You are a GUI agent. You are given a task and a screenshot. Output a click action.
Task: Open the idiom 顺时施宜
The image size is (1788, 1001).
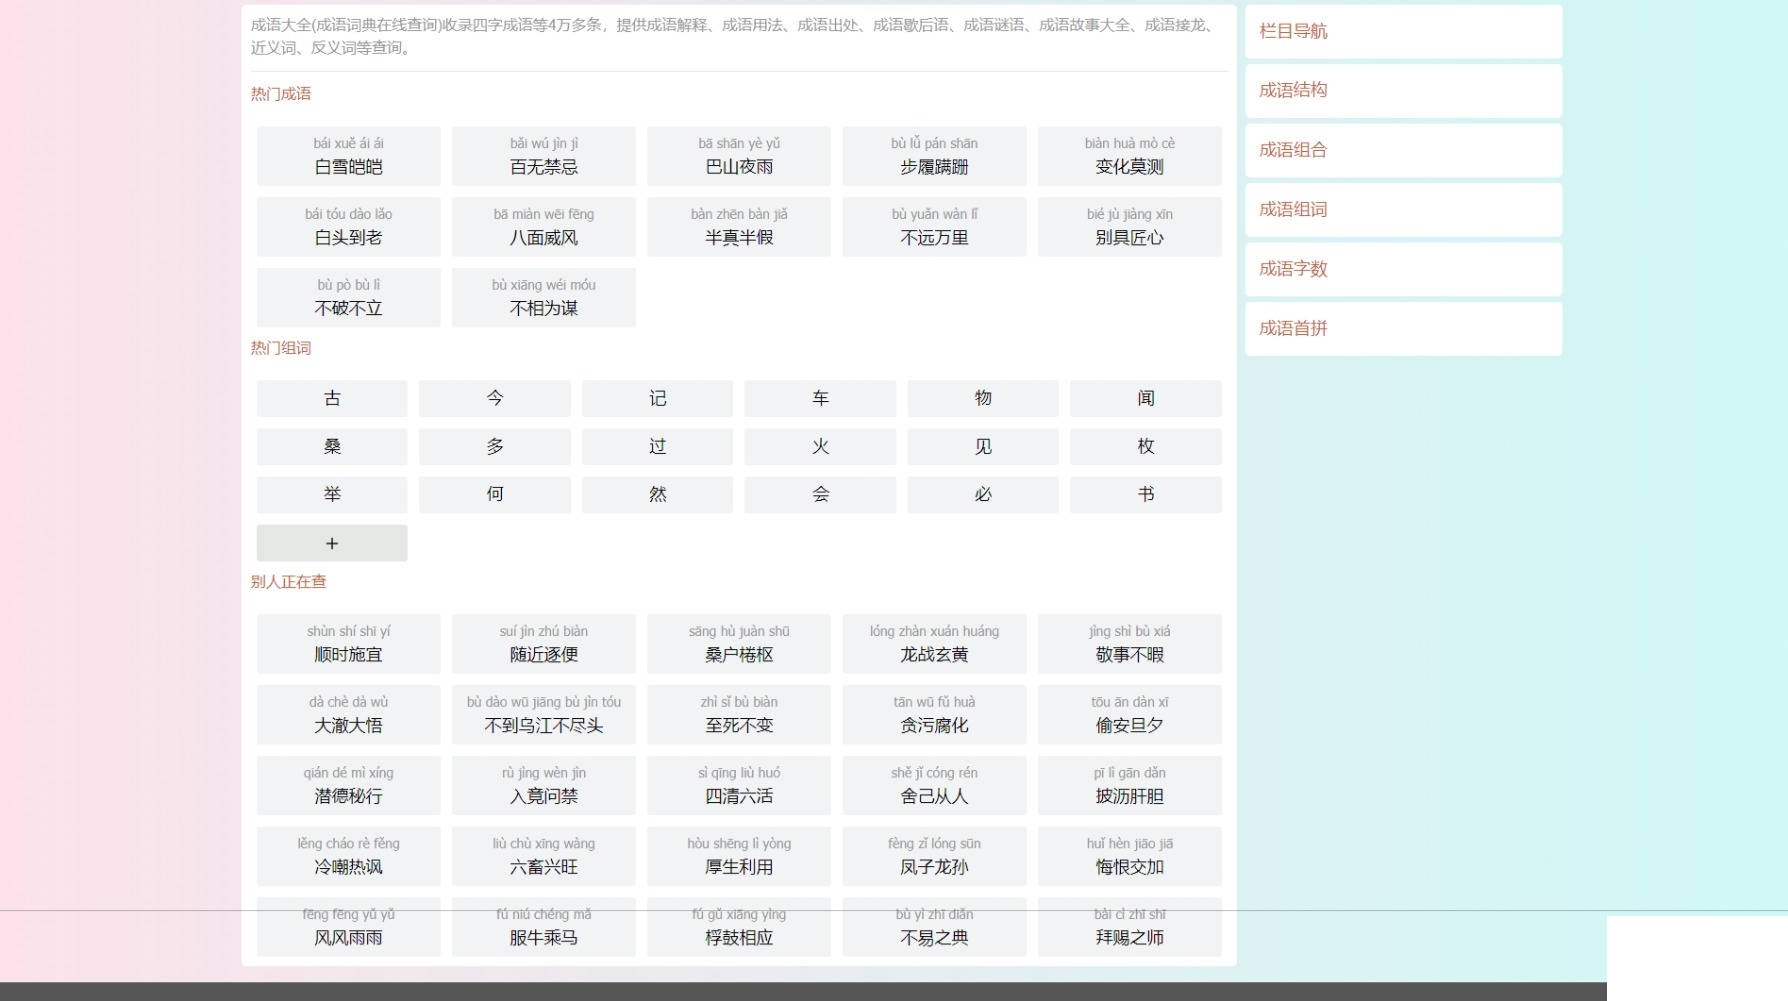[x=348, y=644]
